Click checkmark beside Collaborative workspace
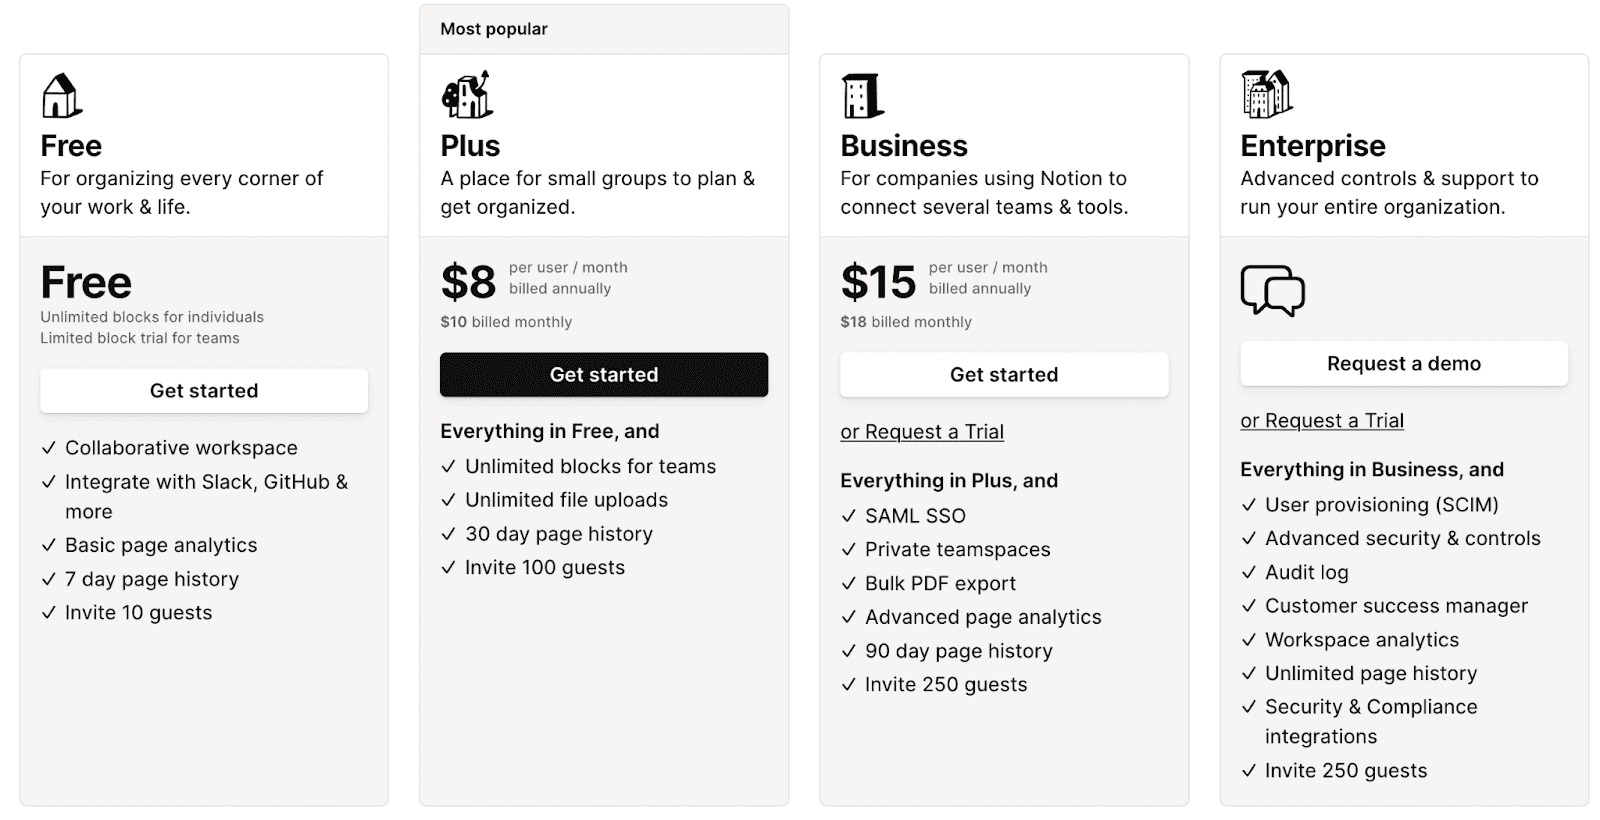 pyautogui.click(x=48, y=448)
